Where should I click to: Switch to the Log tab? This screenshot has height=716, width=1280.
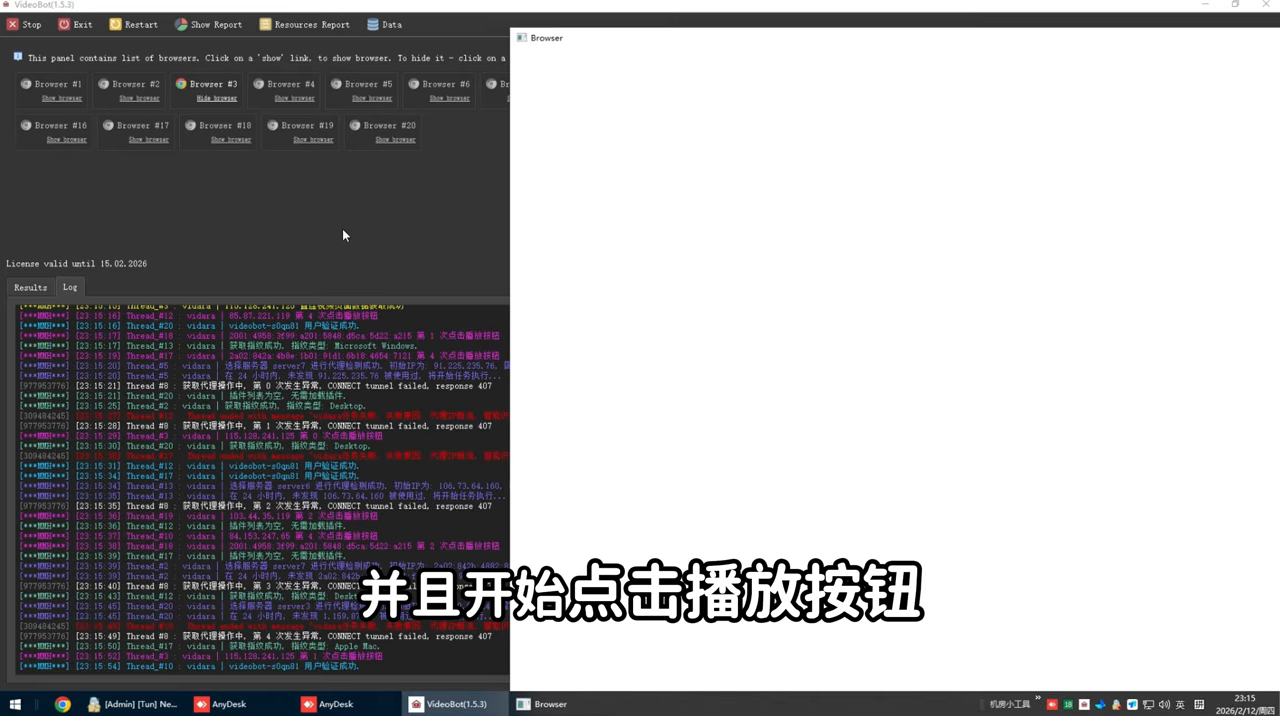(70, 287)
